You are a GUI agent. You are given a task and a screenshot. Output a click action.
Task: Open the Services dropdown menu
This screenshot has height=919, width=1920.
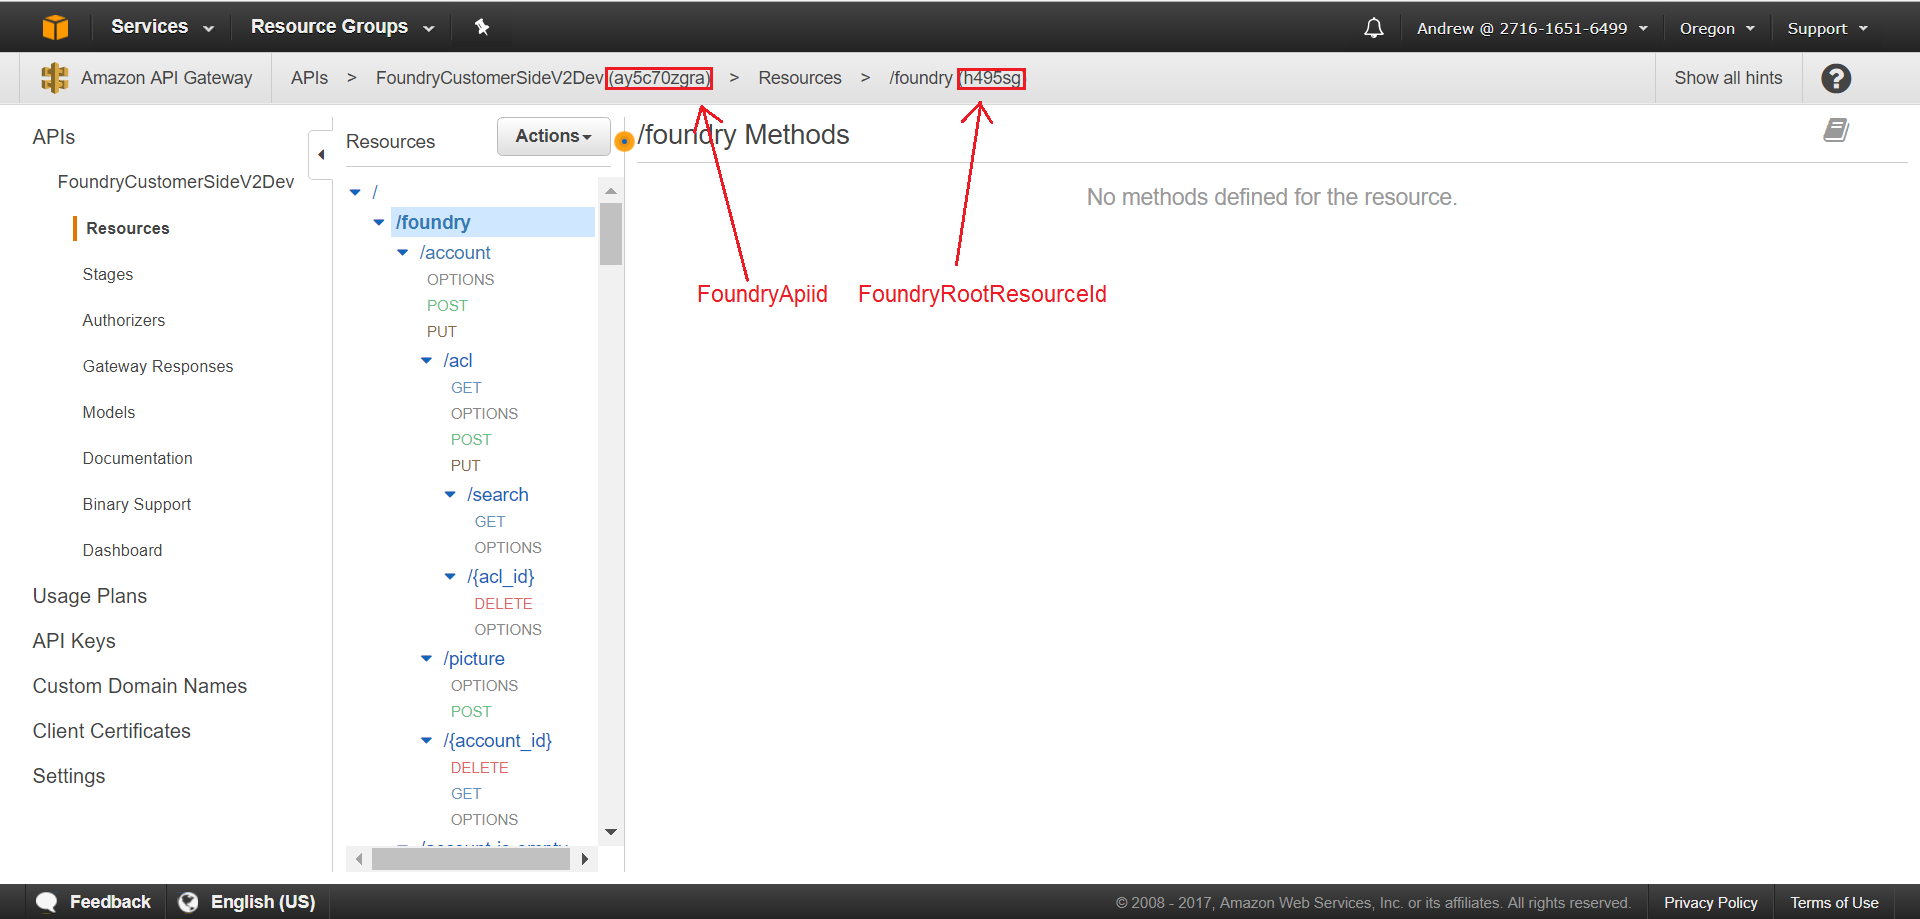(162, 27)
